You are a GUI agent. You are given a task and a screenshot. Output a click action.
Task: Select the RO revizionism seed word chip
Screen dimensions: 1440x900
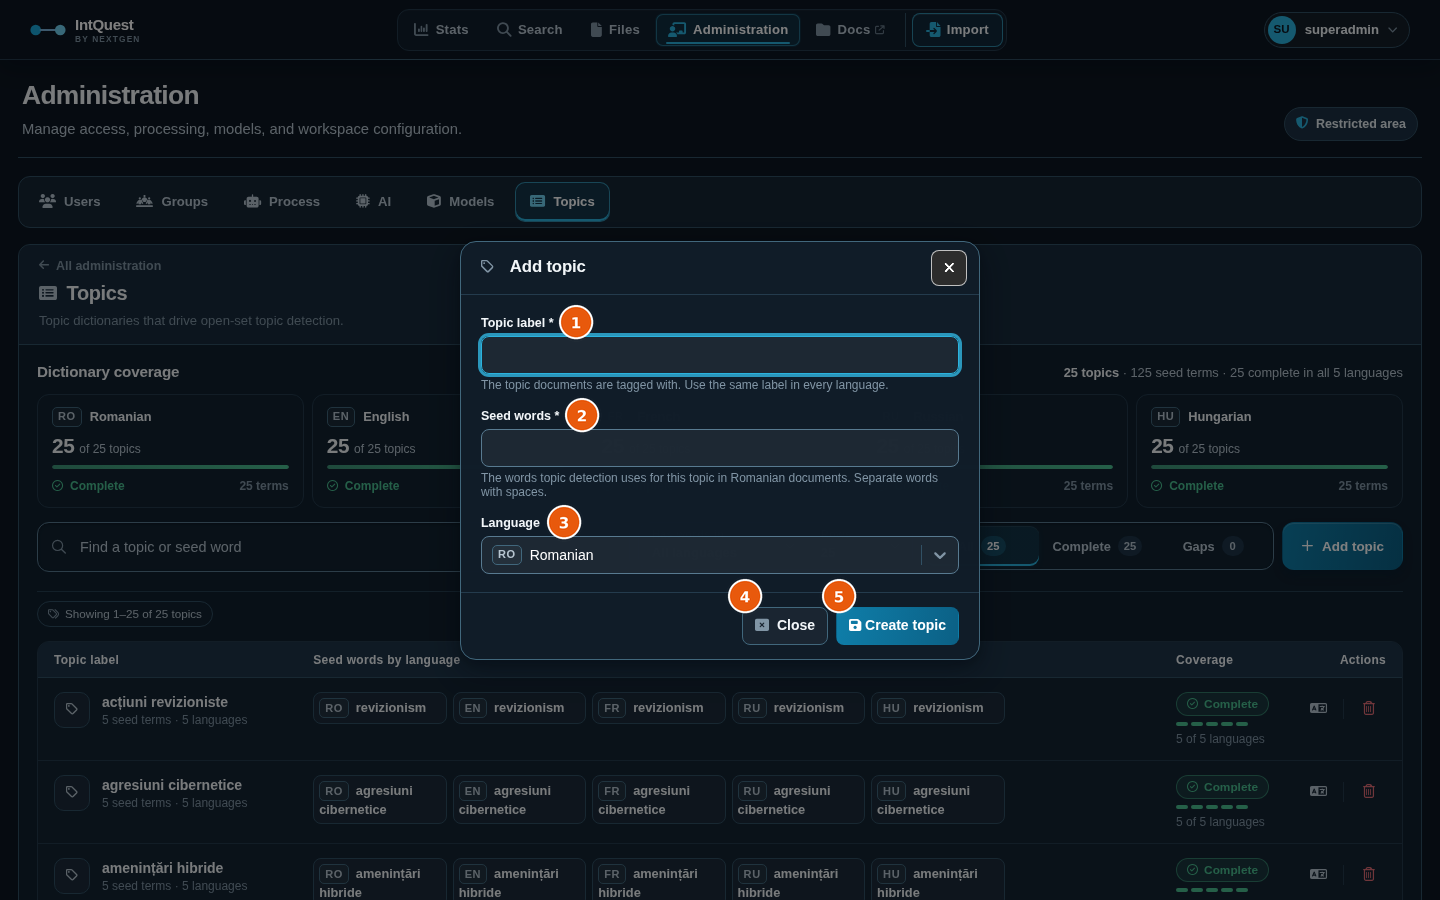[x=379, y=708]
